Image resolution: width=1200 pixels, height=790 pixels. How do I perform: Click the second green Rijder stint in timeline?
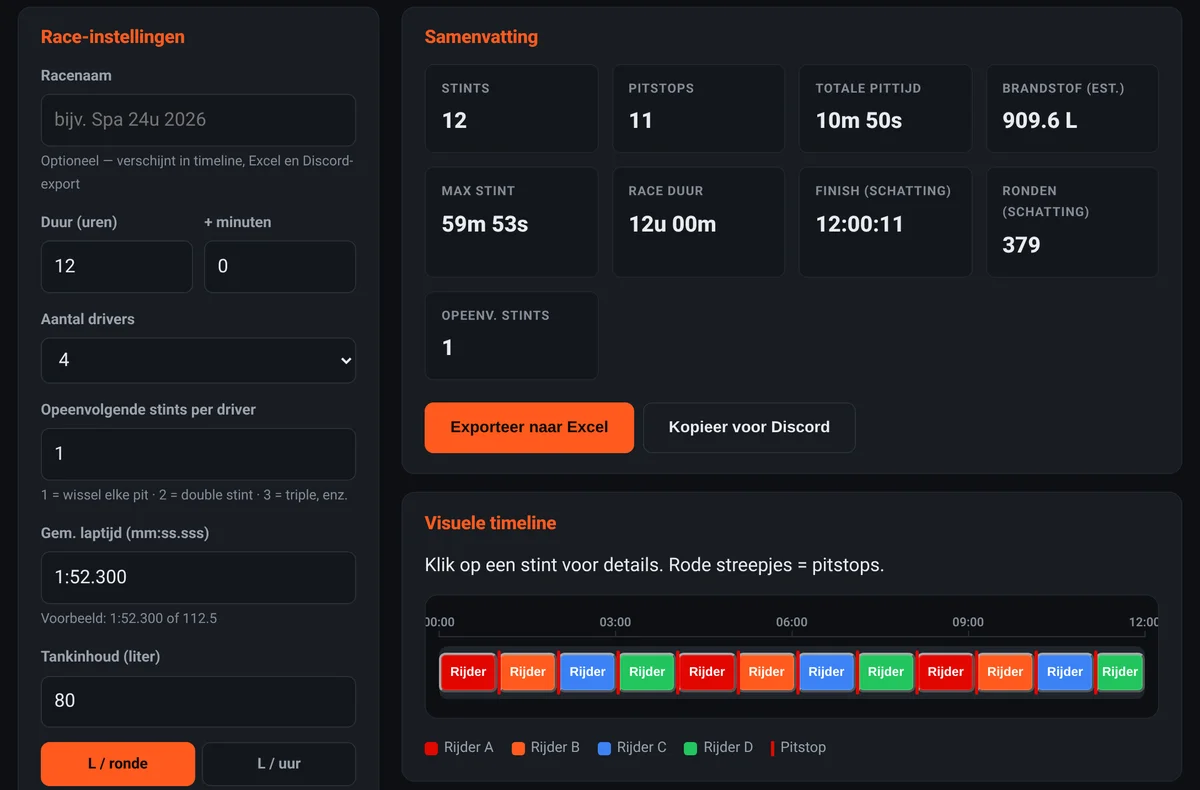click(x=886, y=672)
